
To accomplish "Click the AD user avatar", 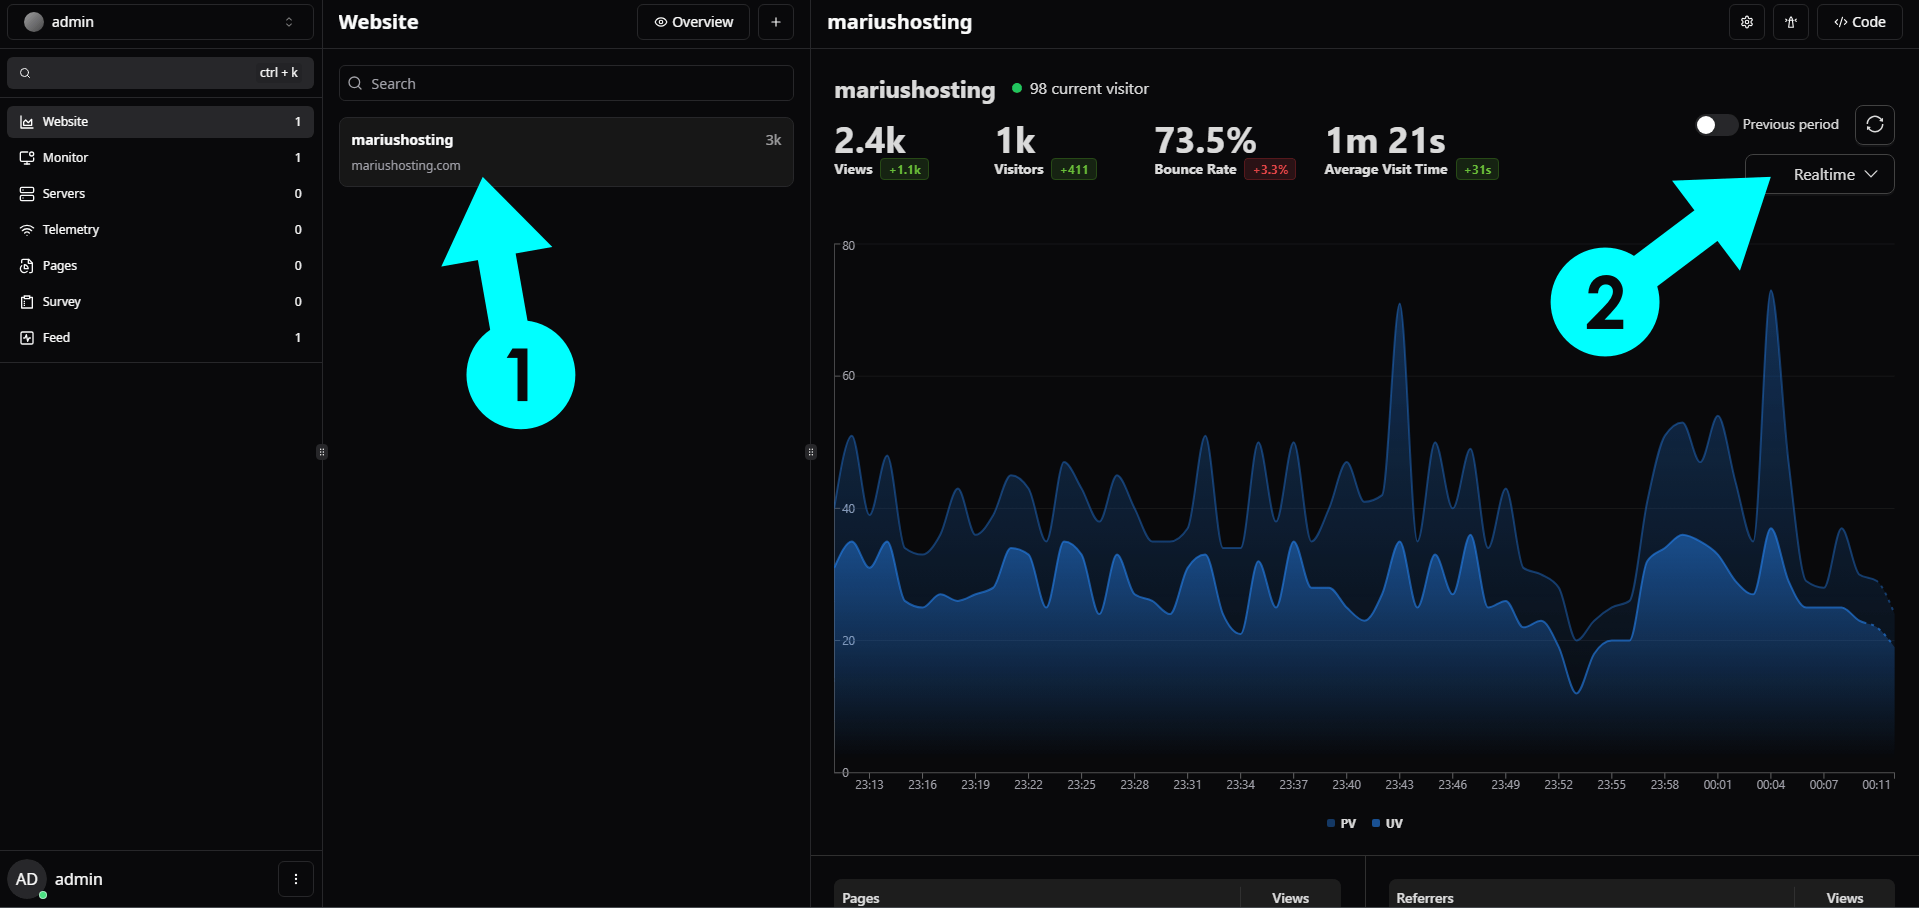I will [27, 879].
